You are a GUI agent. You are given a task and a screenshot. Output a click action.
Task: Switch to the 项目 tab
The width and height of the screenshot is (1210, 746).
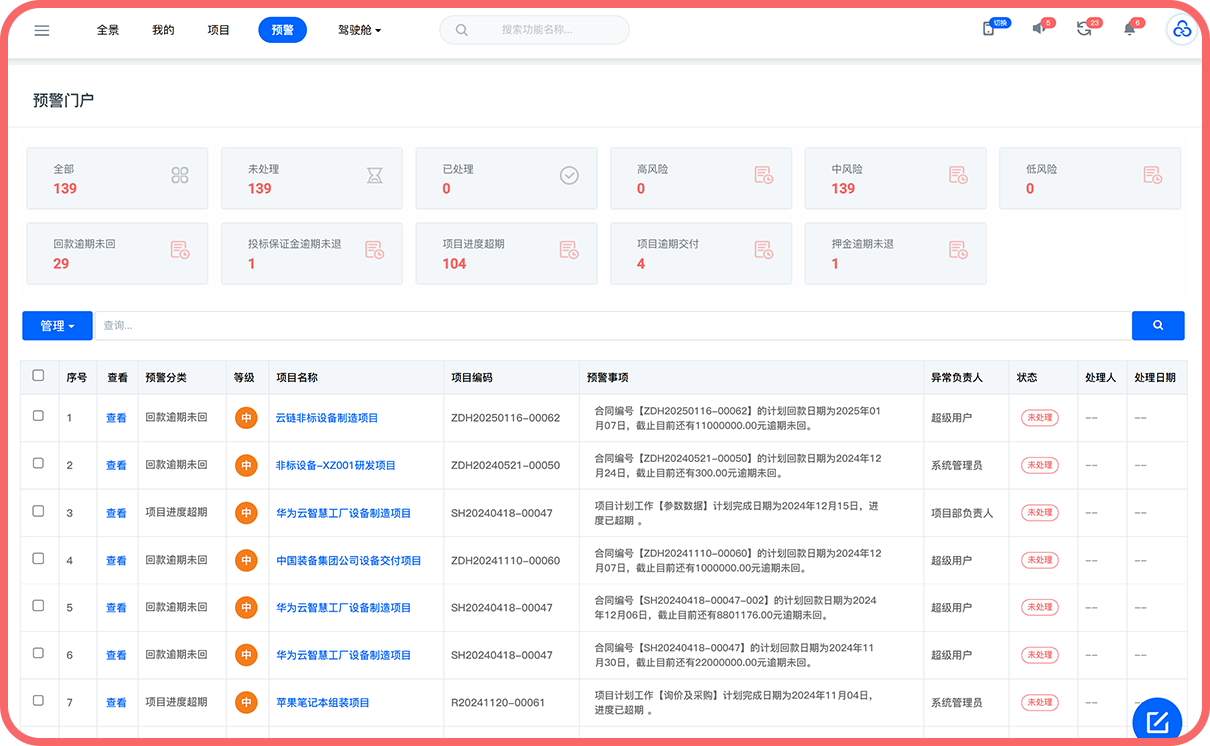click(x=218, y=30)
